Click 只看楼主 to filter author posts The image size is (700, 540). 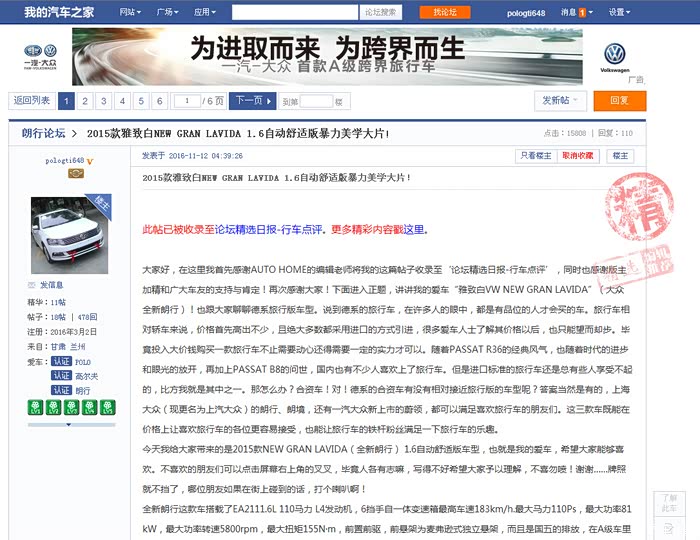pyautogui.click(x=536, y=156)
